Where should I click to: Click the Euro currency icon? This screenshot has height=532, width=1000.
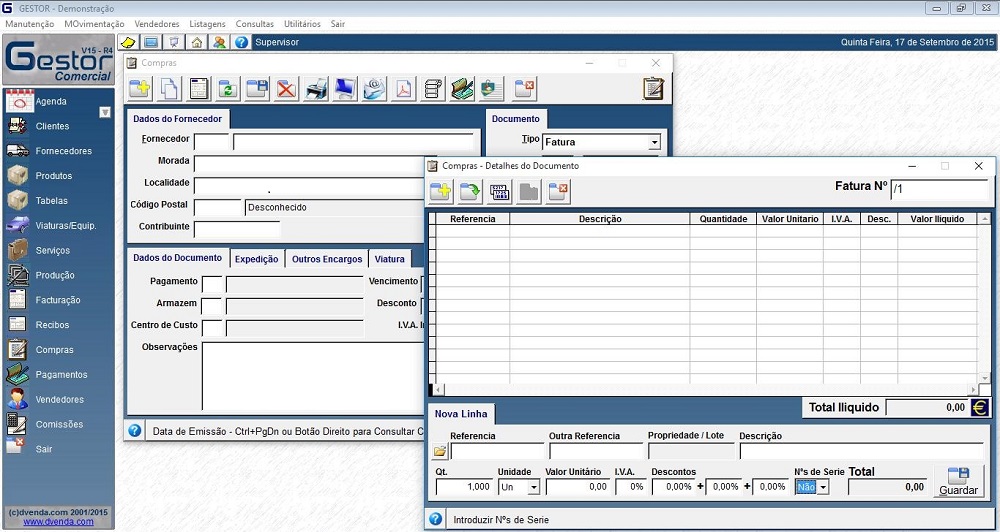click(979, 407)
